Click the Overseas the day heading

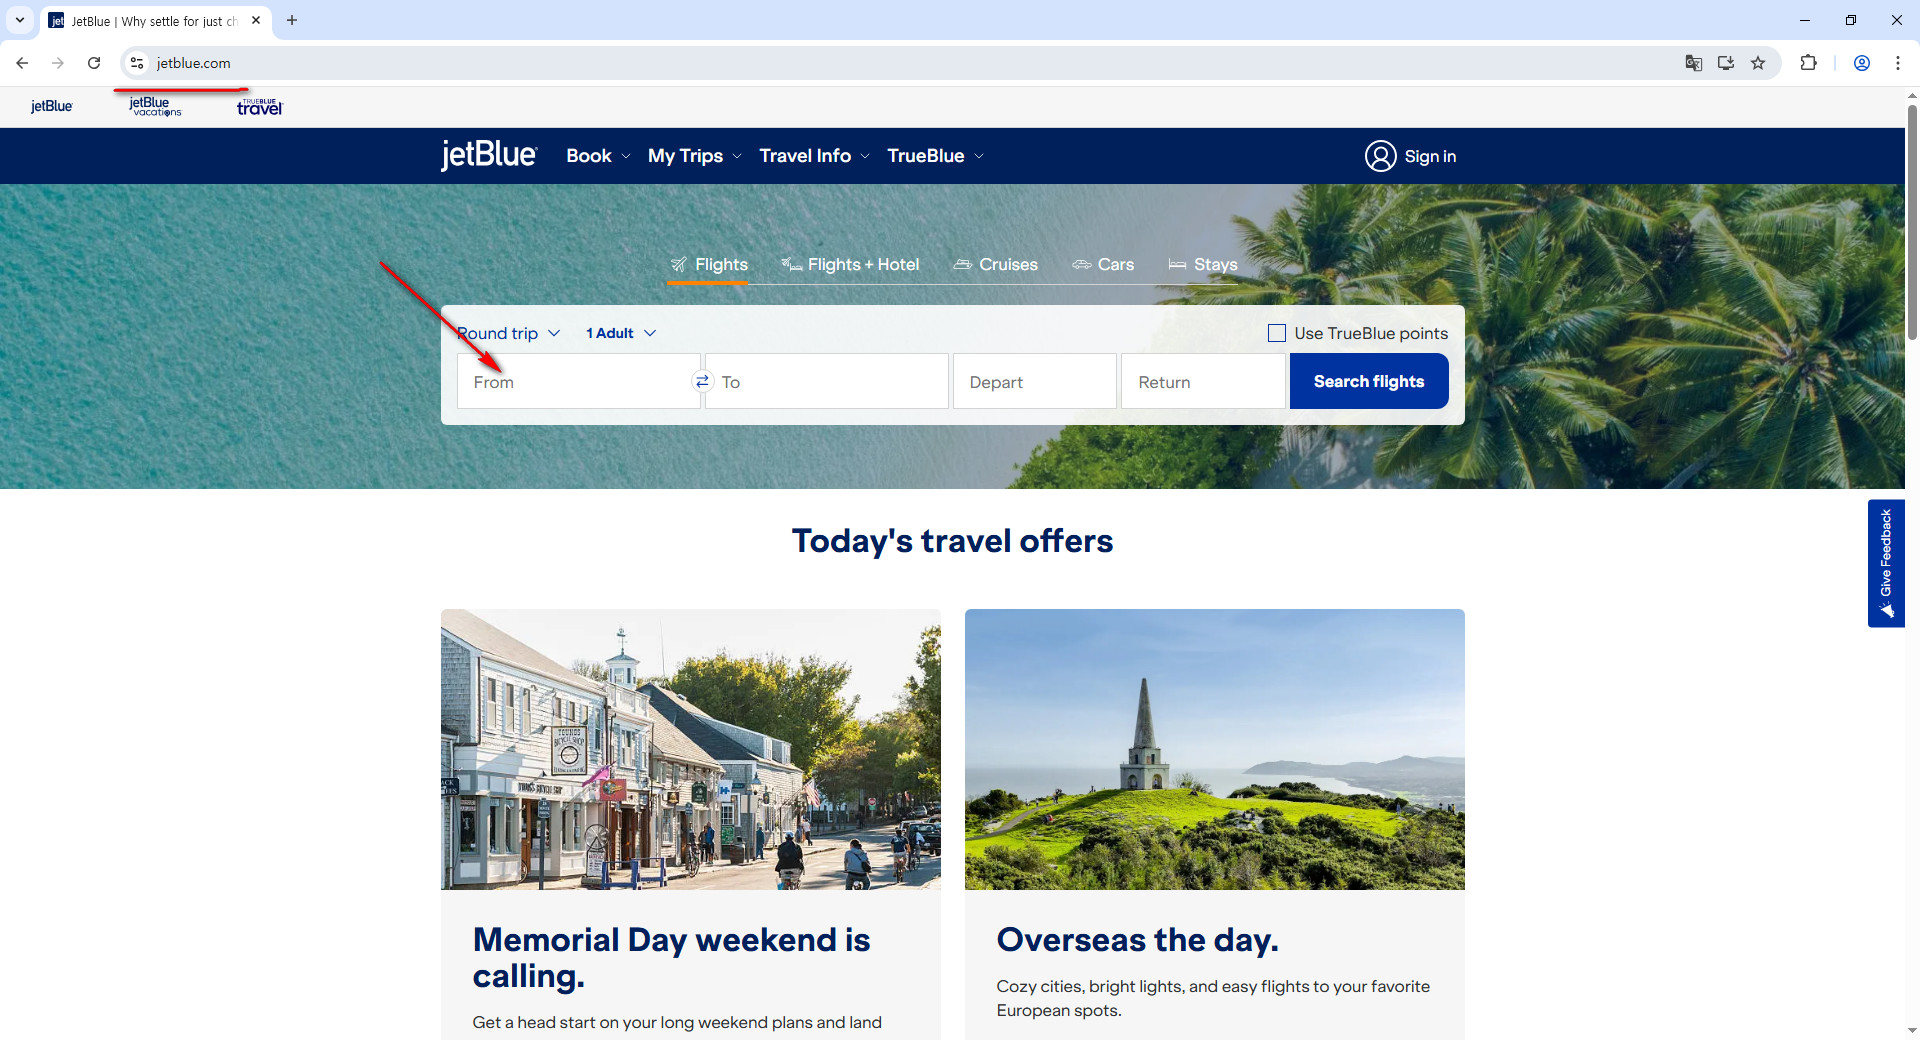pos(1137,939)
